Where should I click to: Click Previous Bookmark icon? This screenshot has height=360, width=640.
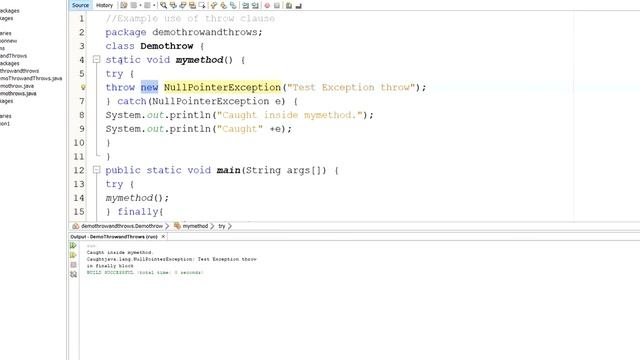tap(213, 5)
